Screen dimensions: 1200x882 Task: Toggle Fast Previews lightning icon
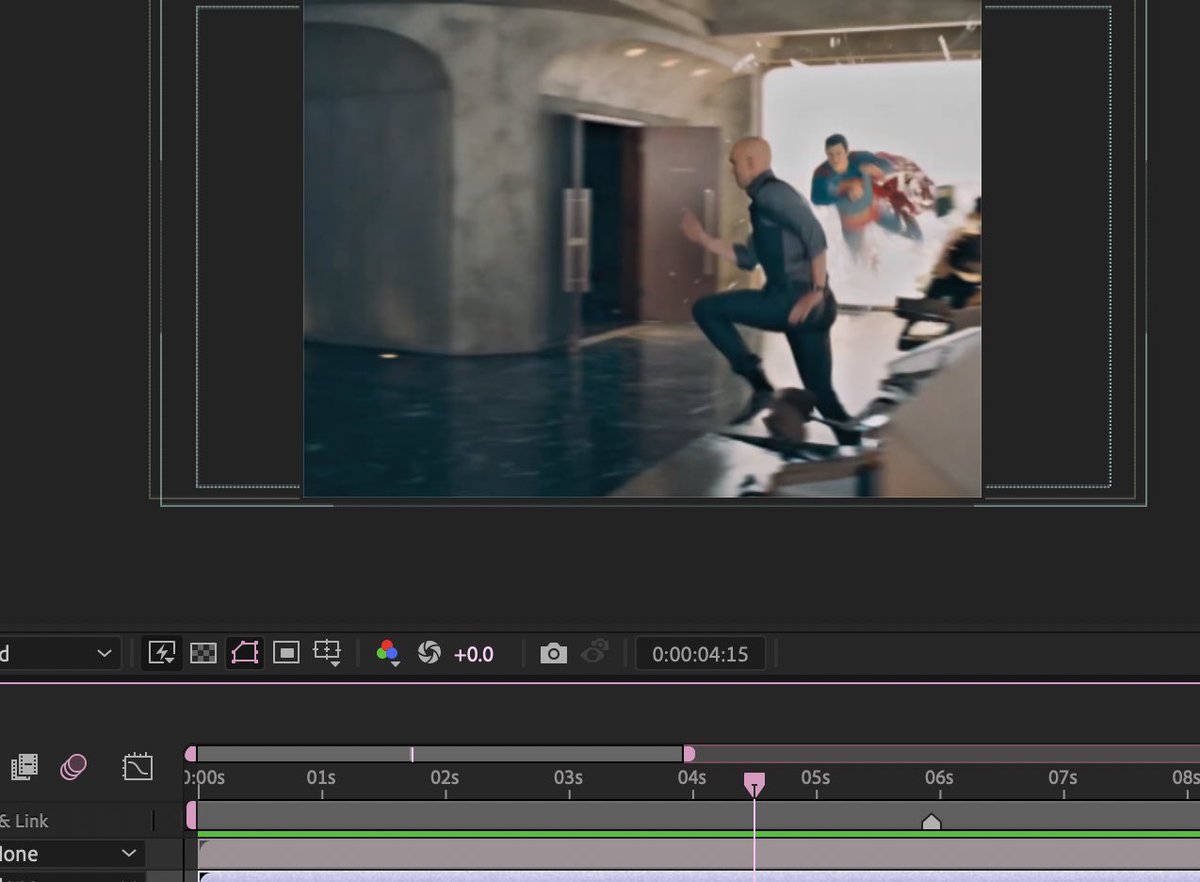(x=162, y=653)
